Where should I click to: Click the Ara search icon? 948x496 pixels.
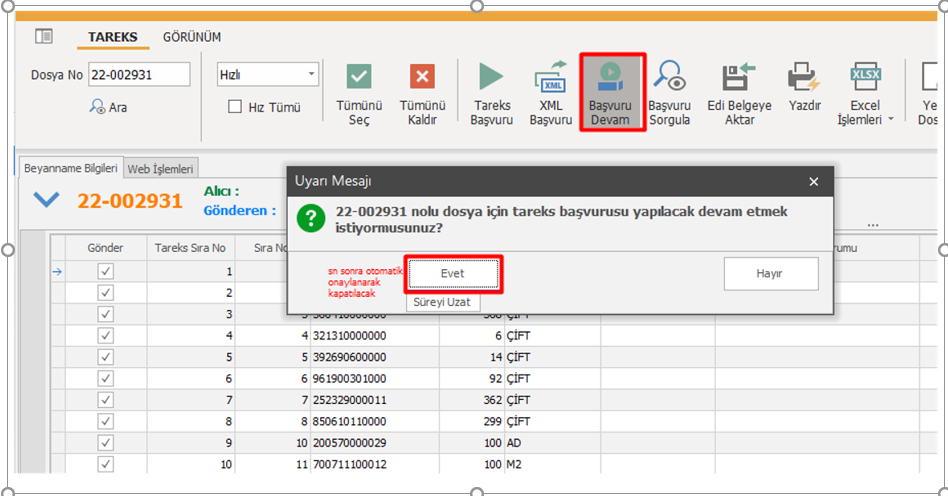click(x=97, y=106)
